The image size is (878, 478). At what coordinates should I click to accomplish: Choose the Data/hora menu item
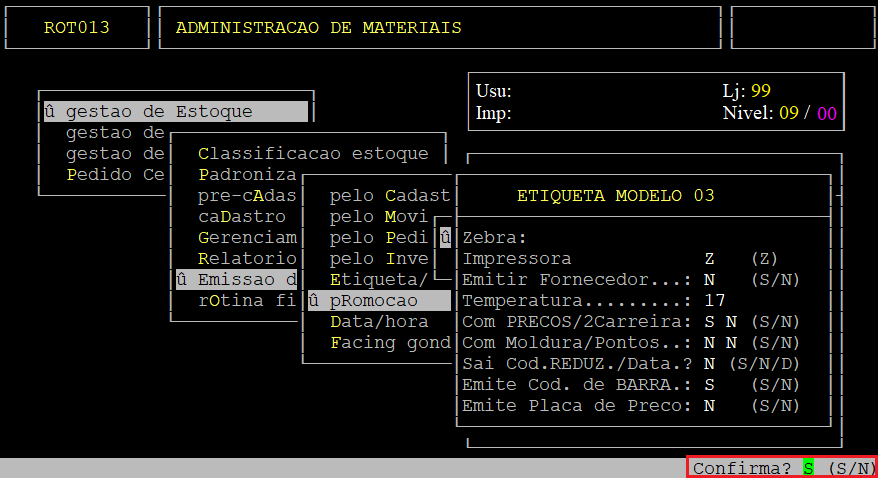(379, 321)
